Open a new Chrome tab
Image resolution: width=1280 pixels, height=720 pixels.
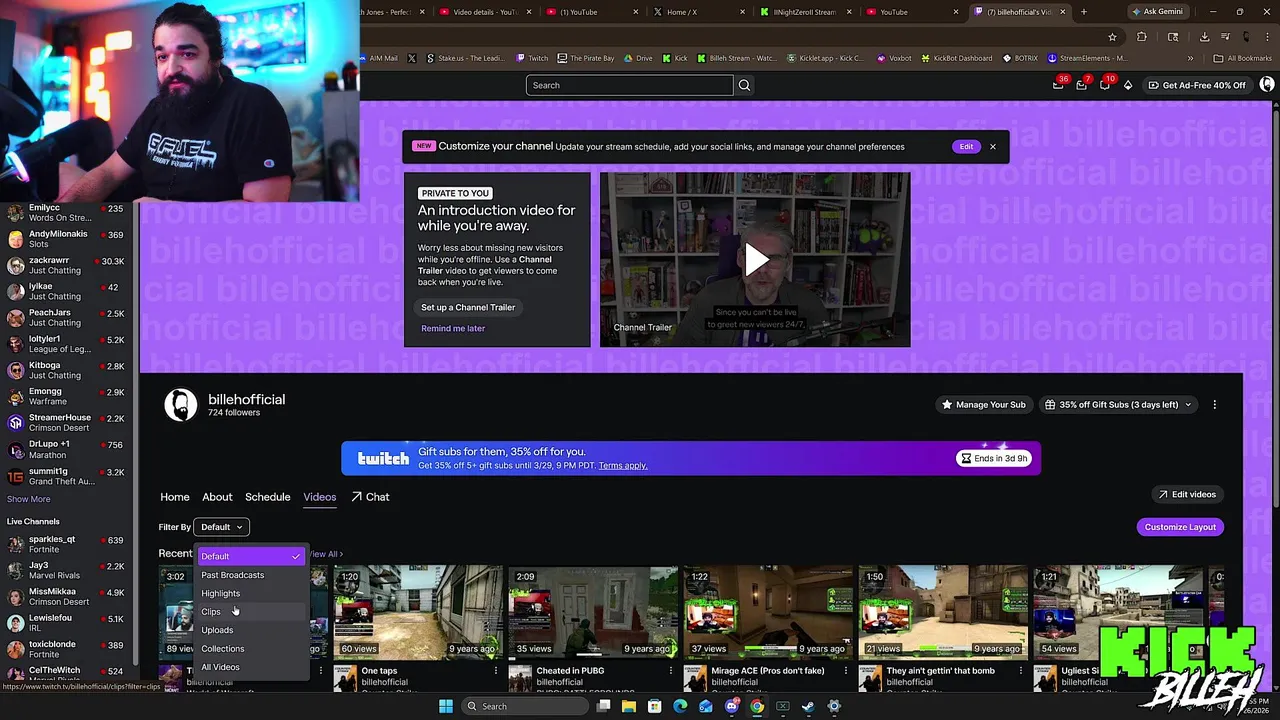(x=1083, y=12)
